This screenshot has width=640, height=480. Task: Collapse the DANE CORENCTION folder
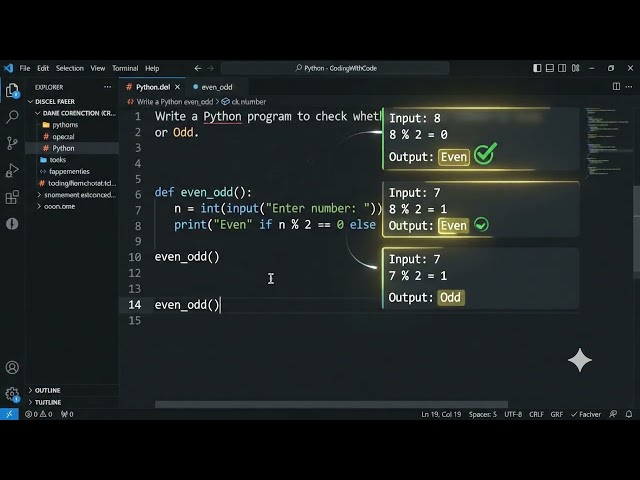click(76, 113)
